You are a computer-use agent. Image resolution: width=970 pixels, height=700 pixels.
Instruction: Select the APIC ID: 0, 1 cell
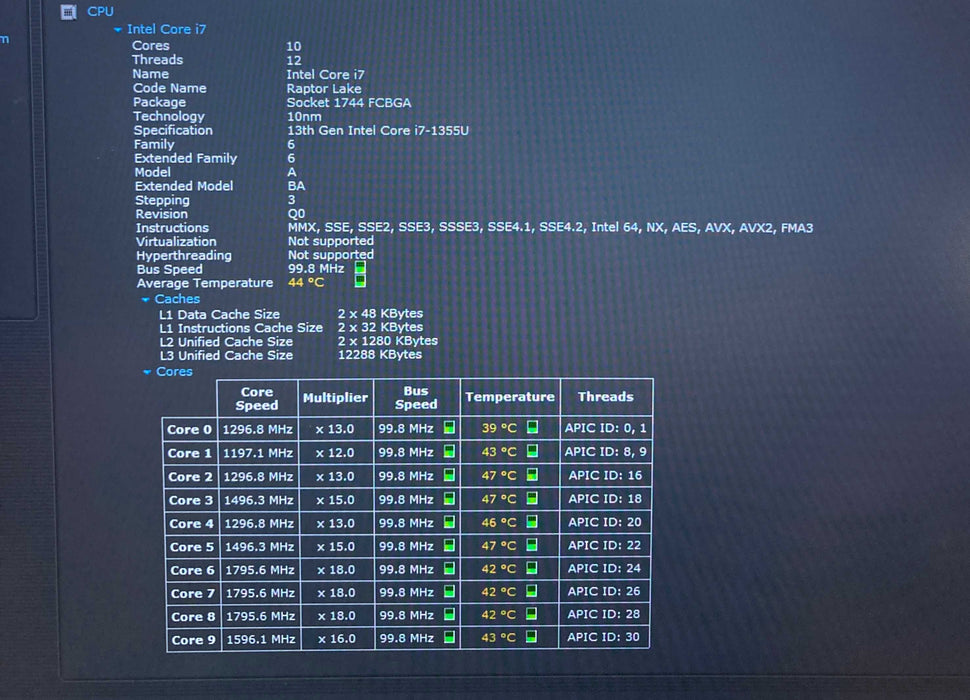pos(606,428)
